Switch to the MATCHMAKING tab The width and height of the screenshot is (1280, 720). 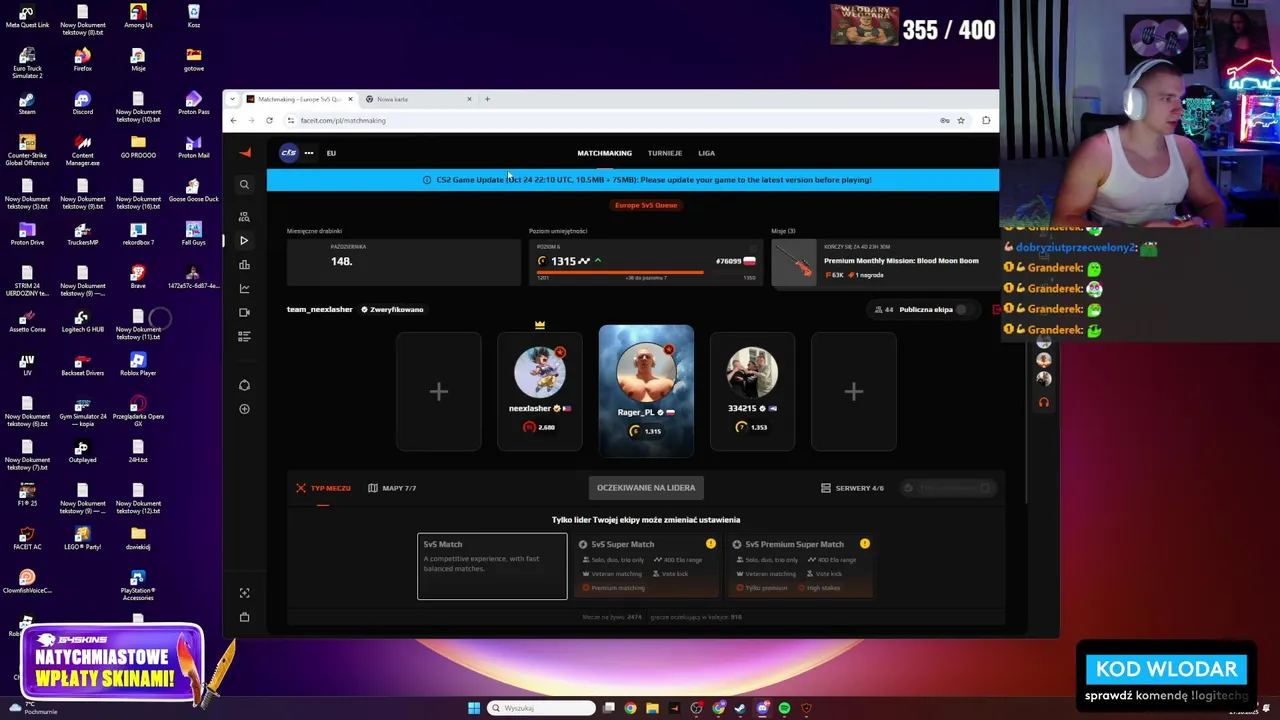(604, 153)
